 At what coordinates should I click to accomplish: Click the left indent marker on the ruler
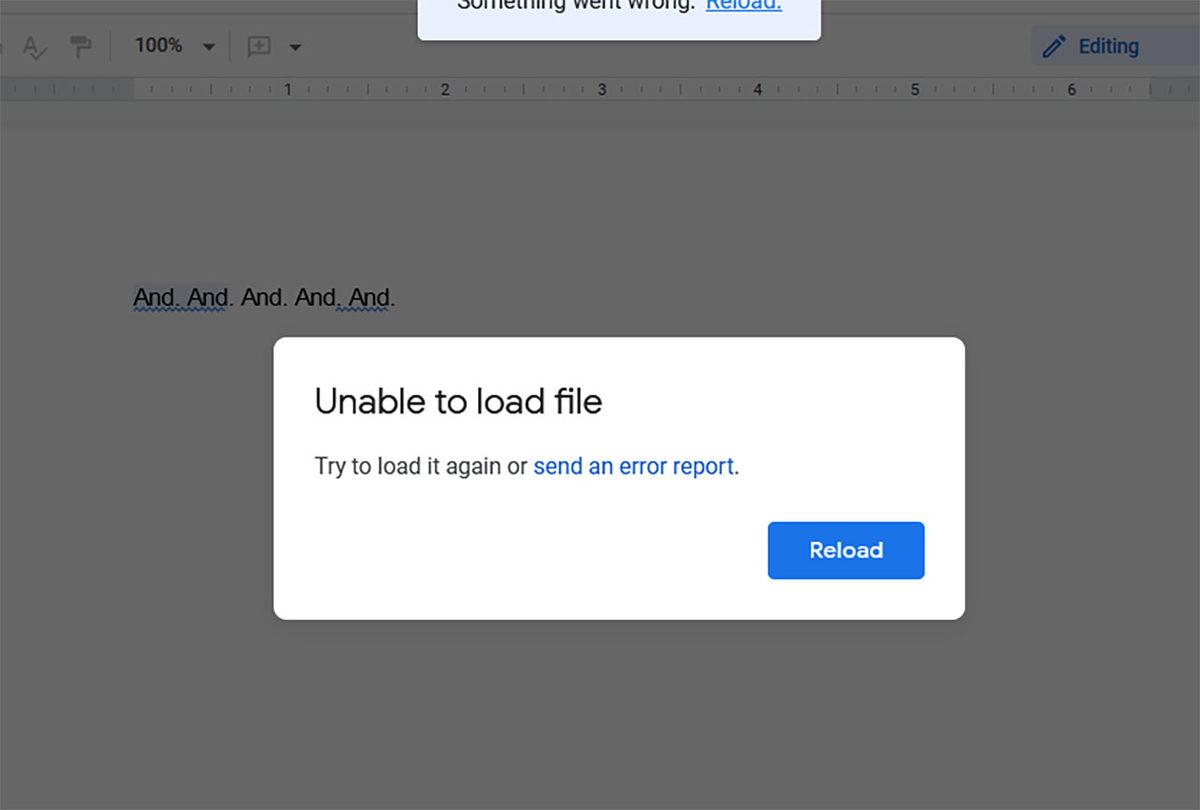[x=133, y=89]
